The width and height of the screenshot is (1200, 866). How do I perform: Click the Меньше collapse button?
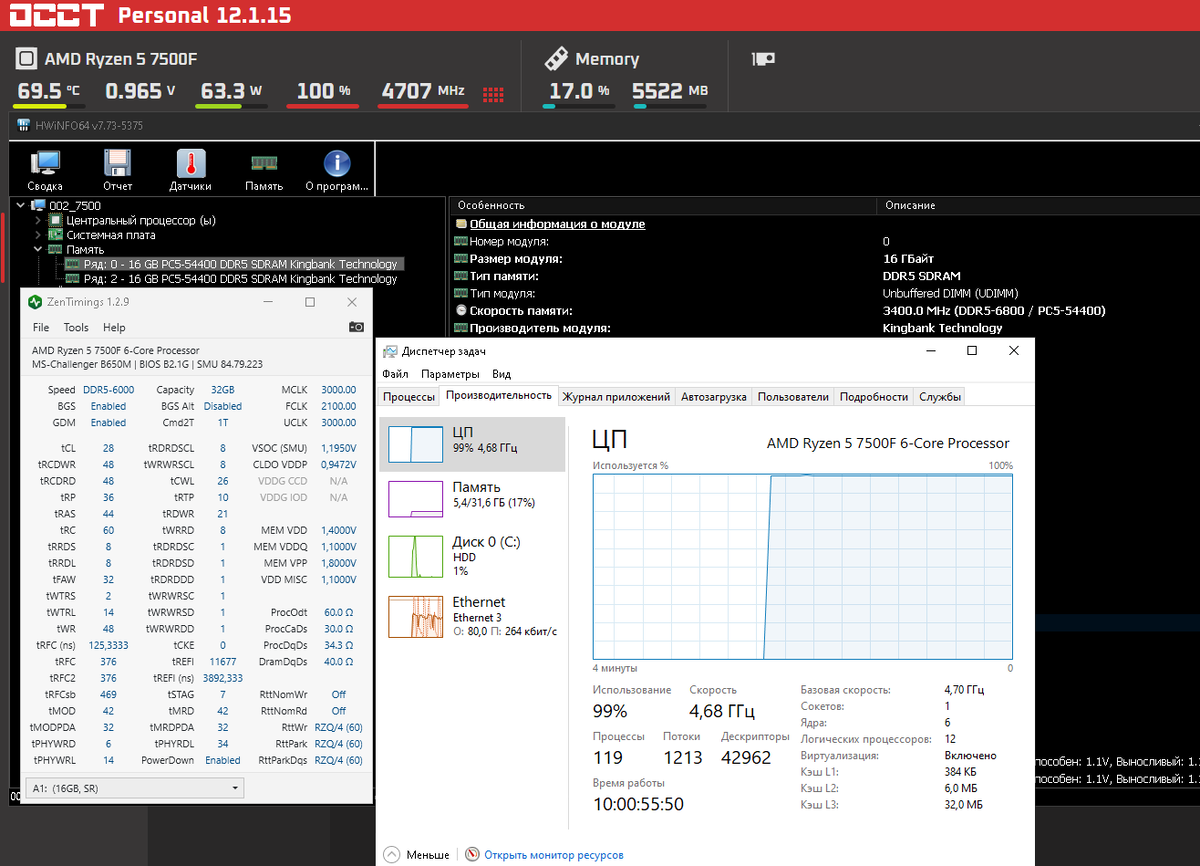point(417,855)
